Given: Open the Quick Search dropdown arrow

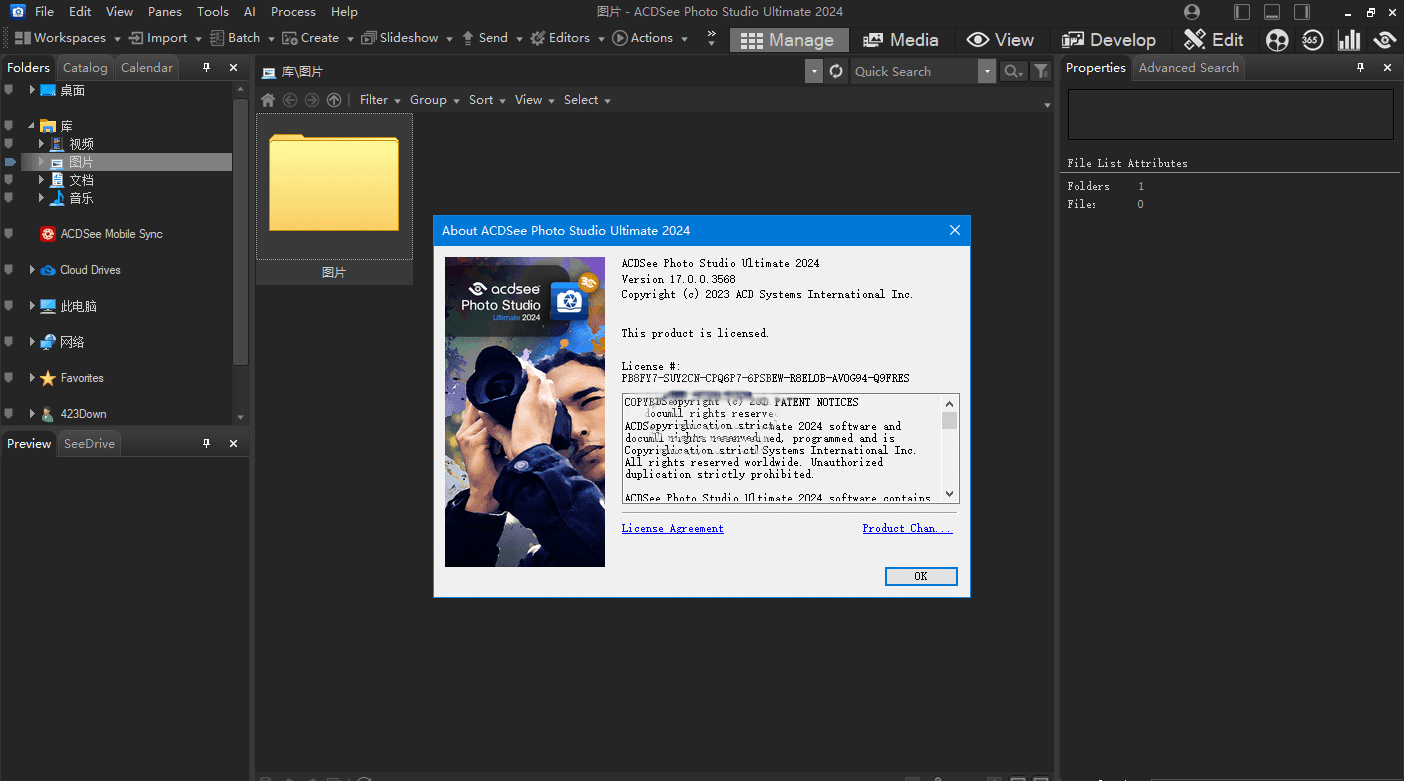Looking at the screenshot, I should [x=987, y=71].
